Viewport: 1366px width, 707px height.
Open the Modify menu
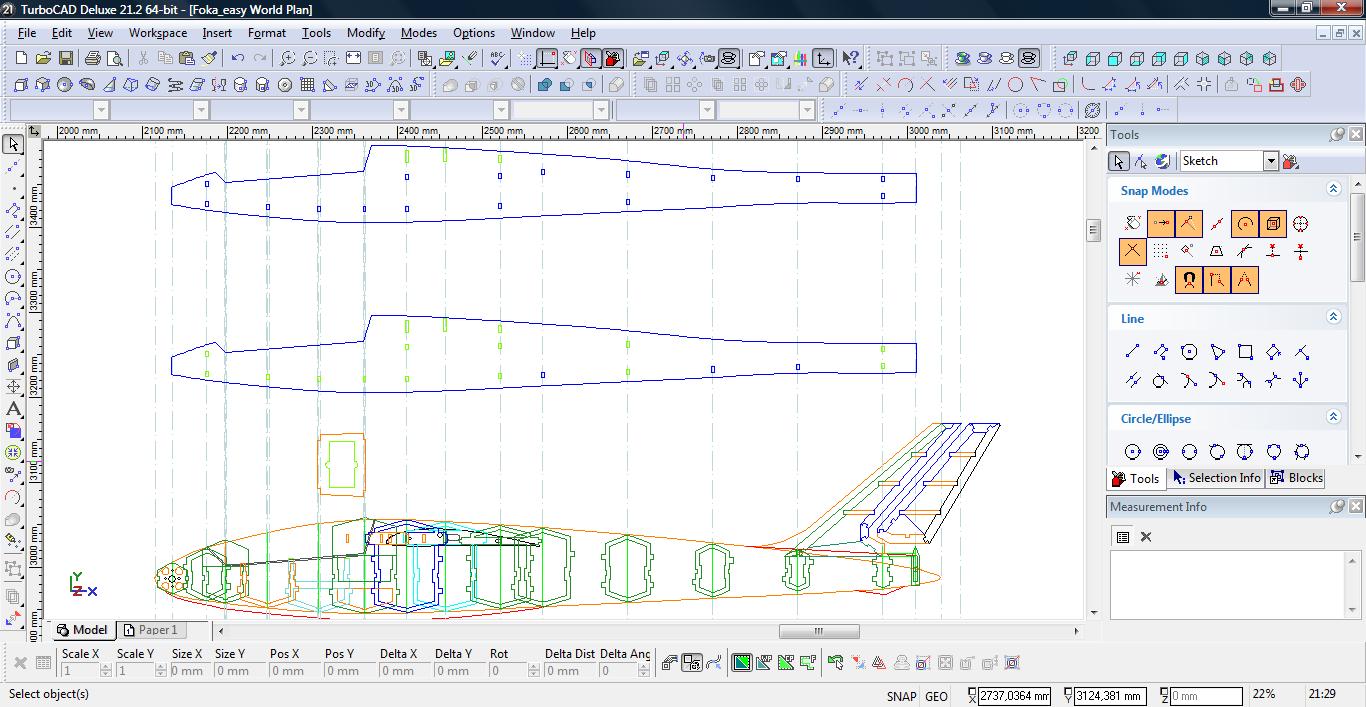[x=365, y=32]
